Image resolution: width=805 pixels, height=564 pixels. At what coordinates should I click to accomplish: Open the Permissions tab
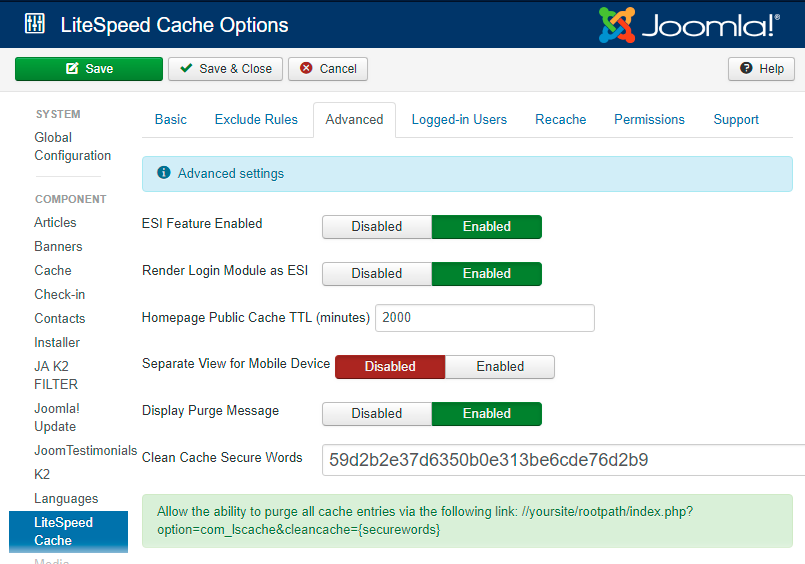coord(649,120)
